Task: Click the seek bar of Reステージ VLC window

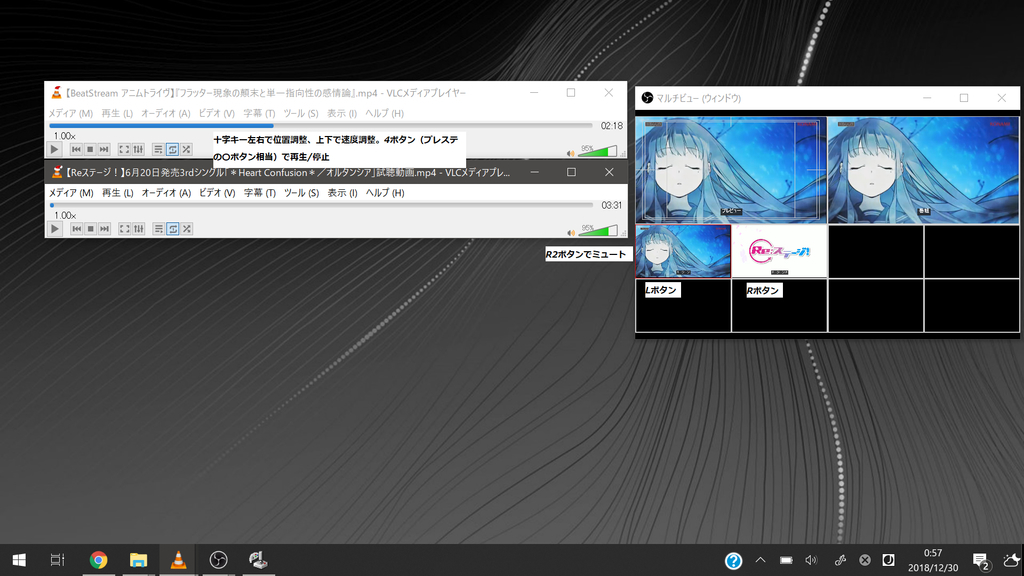Action: coord(321,205)
